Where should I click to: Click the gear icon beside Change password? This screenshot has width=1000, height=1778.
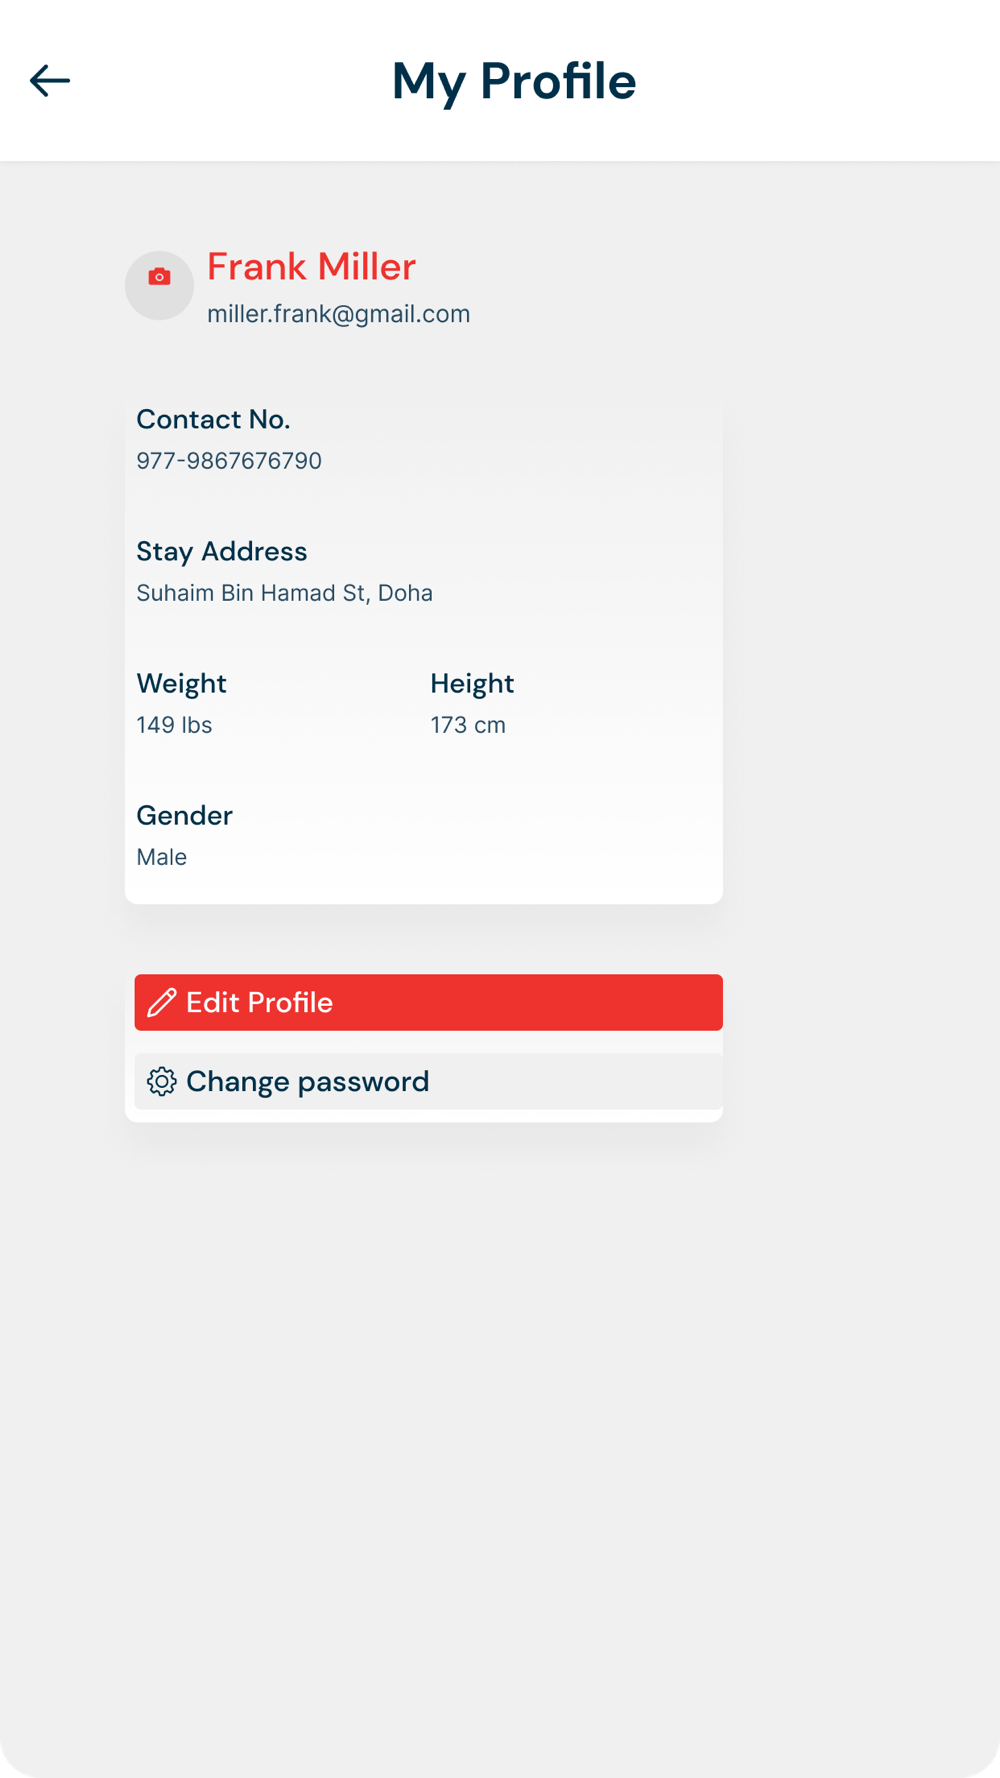[162, 1081]
